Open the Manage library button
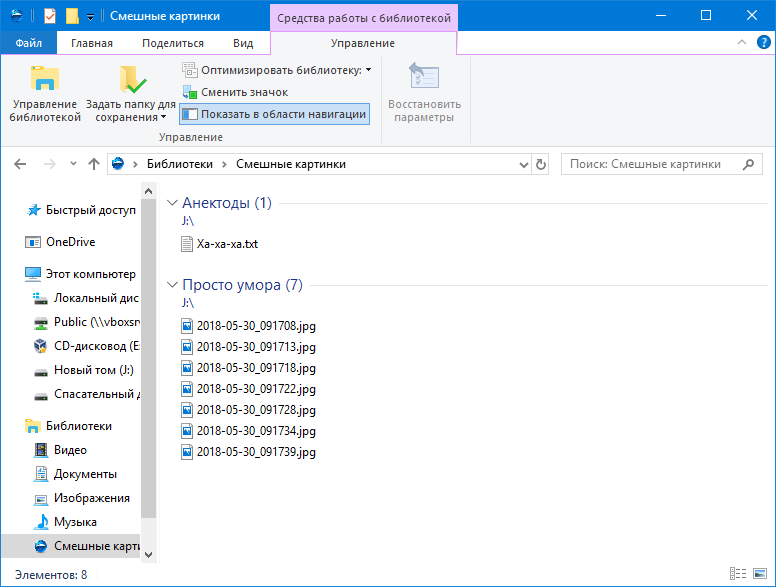776x587 pixels. point(45,94)
